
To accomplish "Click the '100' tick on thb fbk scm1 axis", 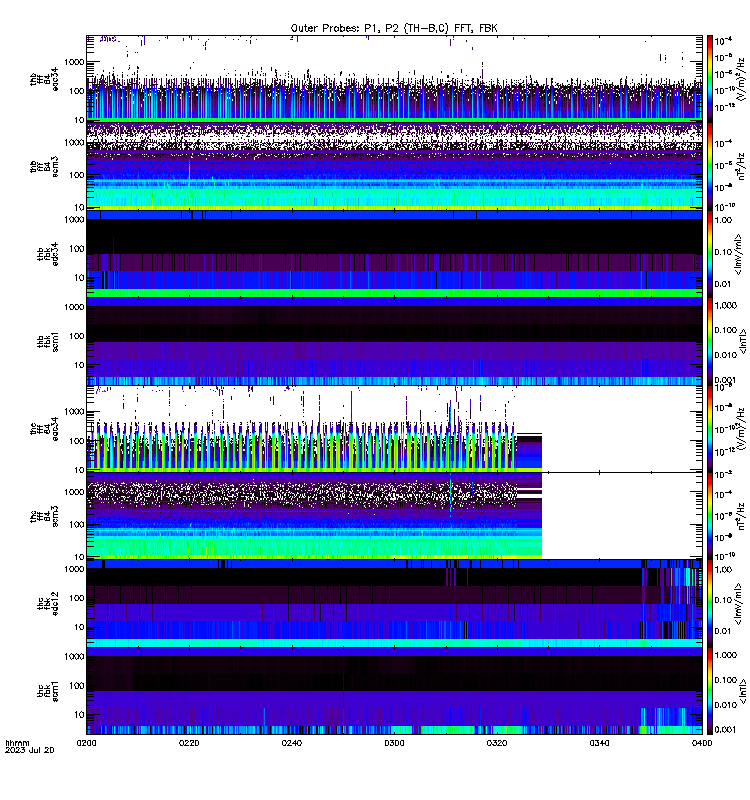I will coord(77,336).
